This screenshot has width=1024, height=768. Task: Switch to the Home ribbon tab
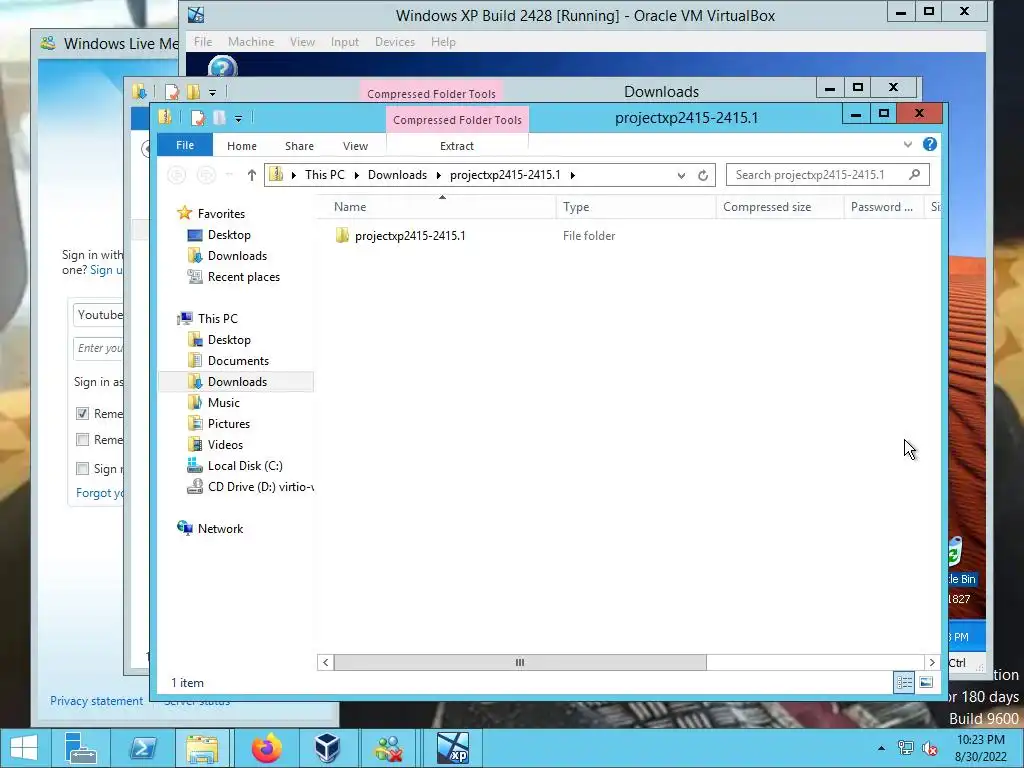pyautogui.click(x=242, y=146)
